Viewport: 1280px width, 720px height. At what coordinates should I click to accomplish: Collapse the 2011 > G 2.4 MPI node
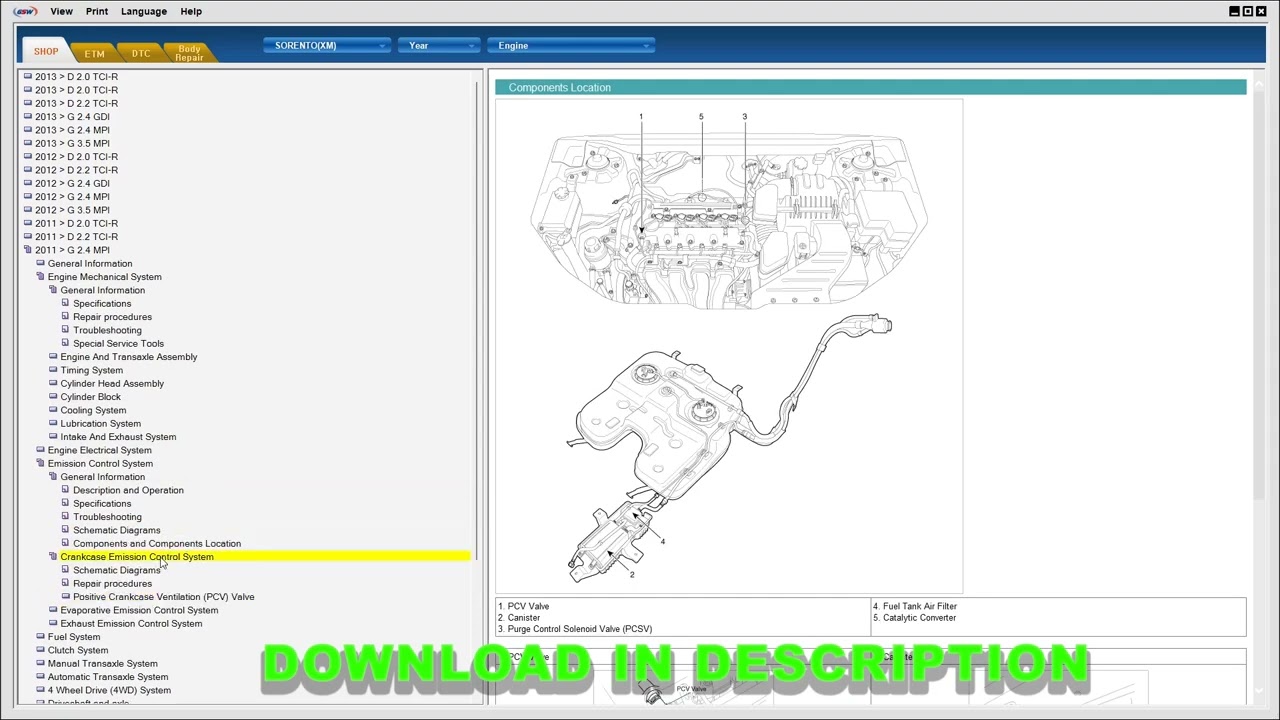[28, 250]
